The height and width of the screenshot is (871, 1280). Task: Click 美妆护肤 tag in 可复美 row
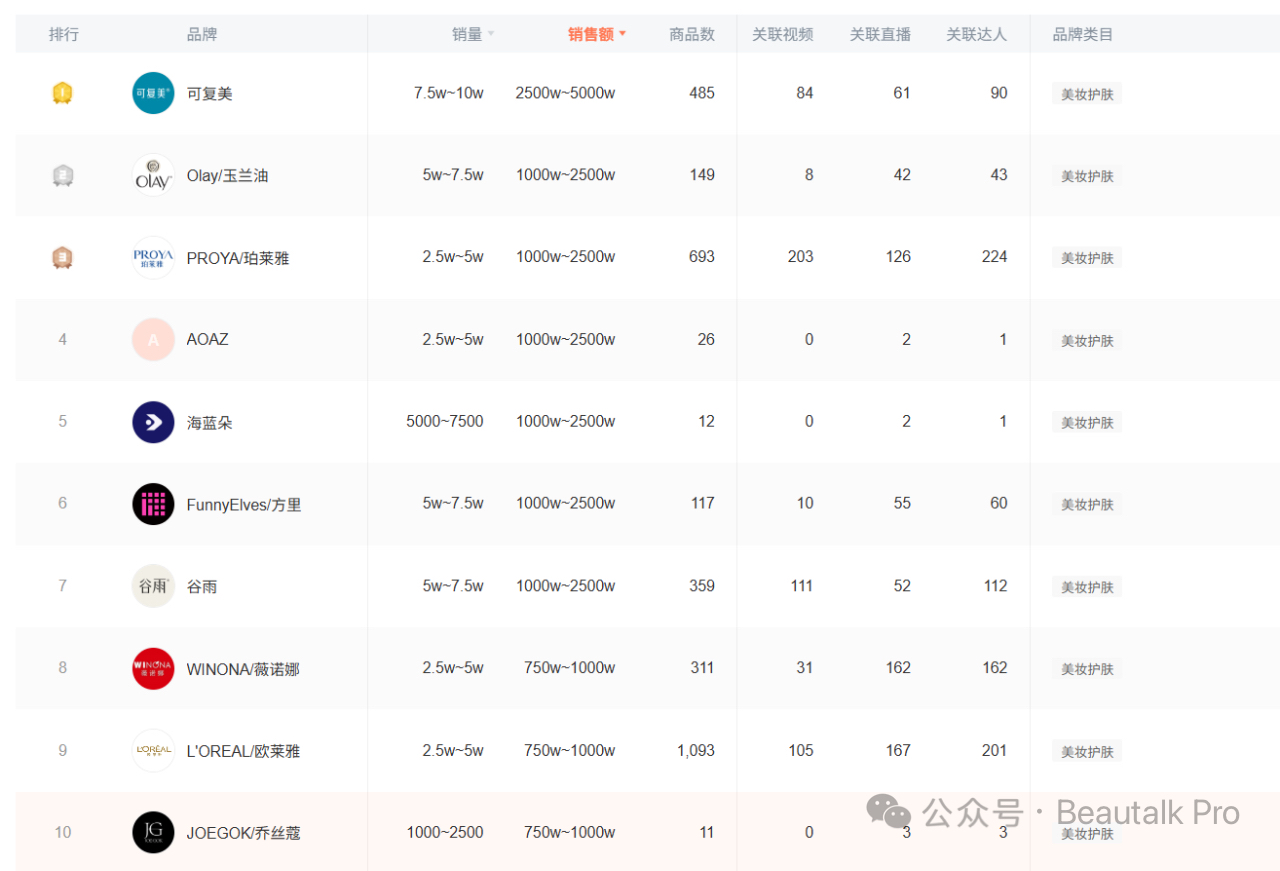click(x=1087, y=94)
